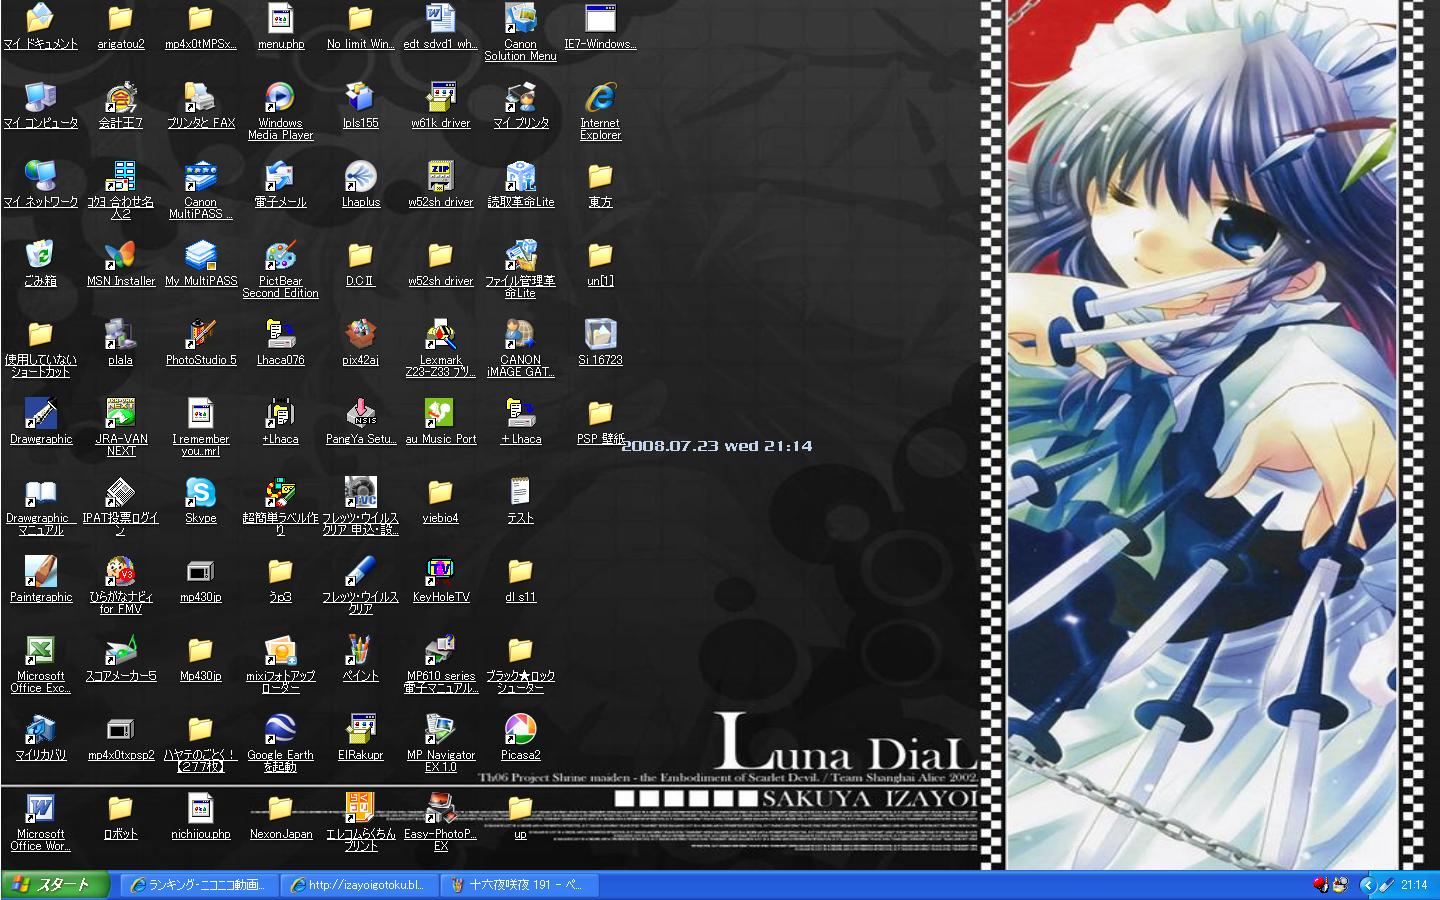Select the Microsoft Office Excel shortcut

40,650
